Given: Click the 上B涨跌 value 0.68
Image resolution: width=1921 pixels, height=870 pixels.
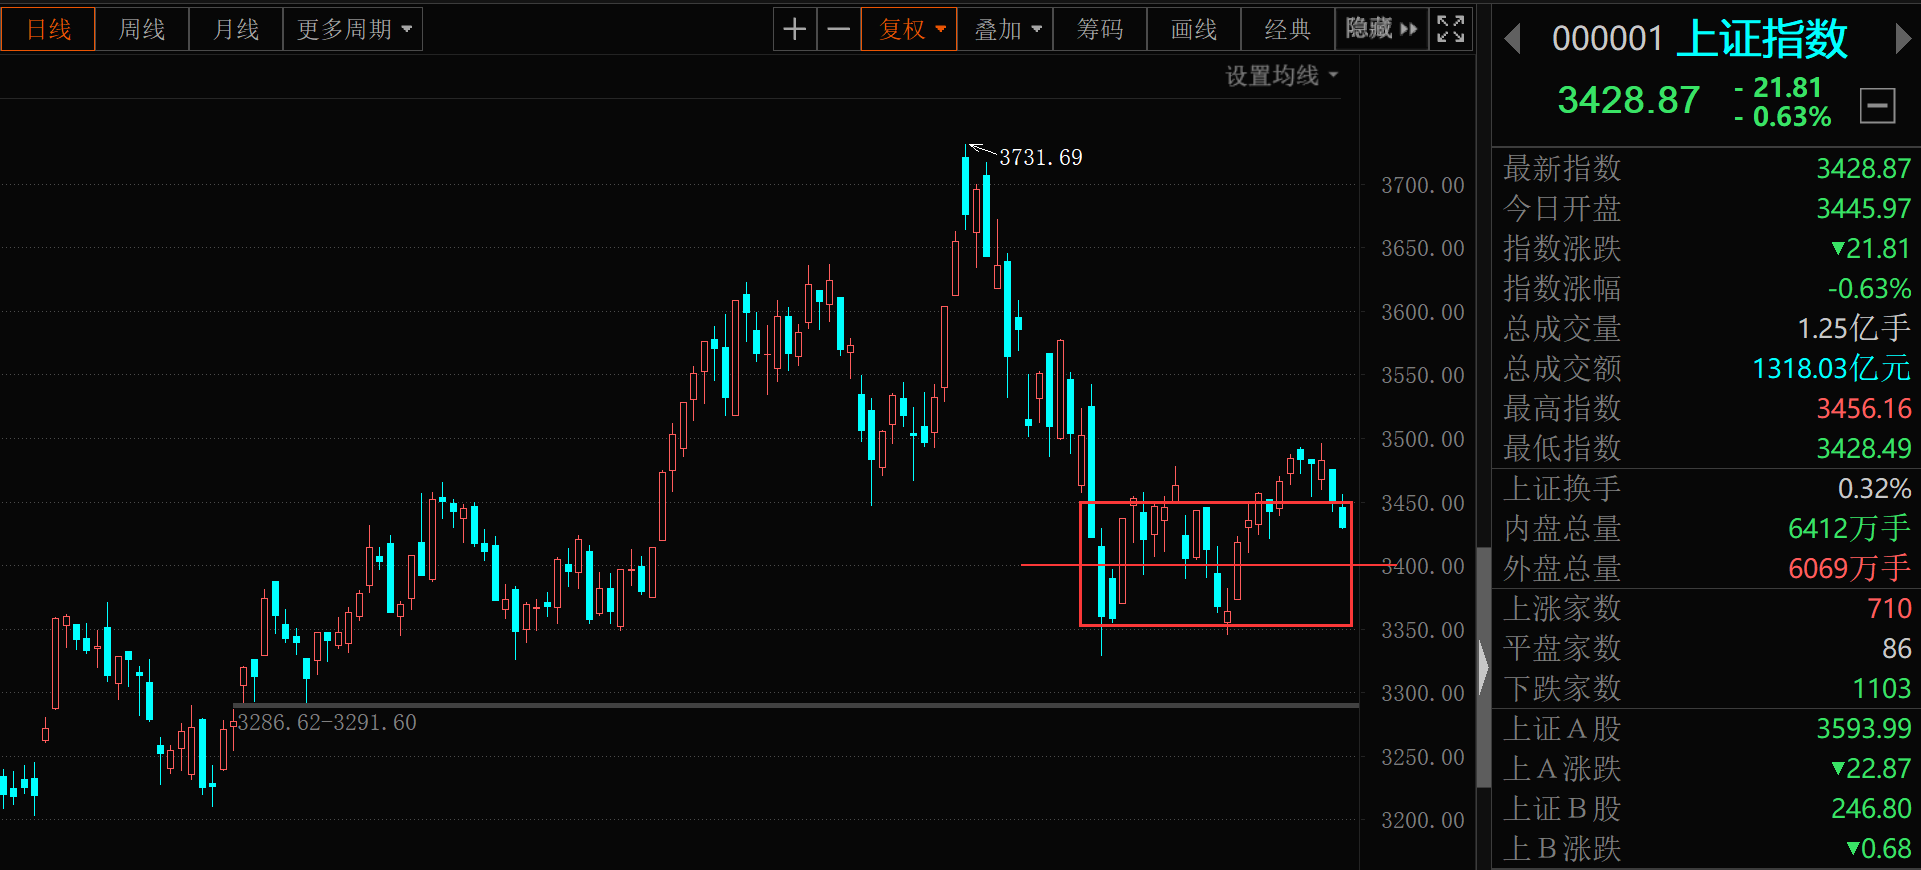Looking at the screenshot, I should pyautogui.click(x=1879, y=848).
